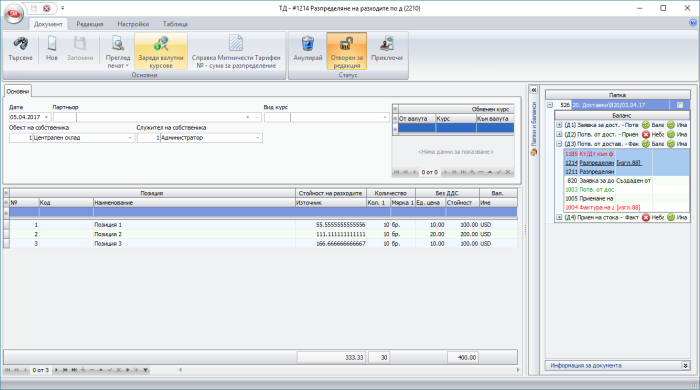The image size is (700, 390).
Task: Open quick access toolbar customize arrow
Action: point(62,8)
